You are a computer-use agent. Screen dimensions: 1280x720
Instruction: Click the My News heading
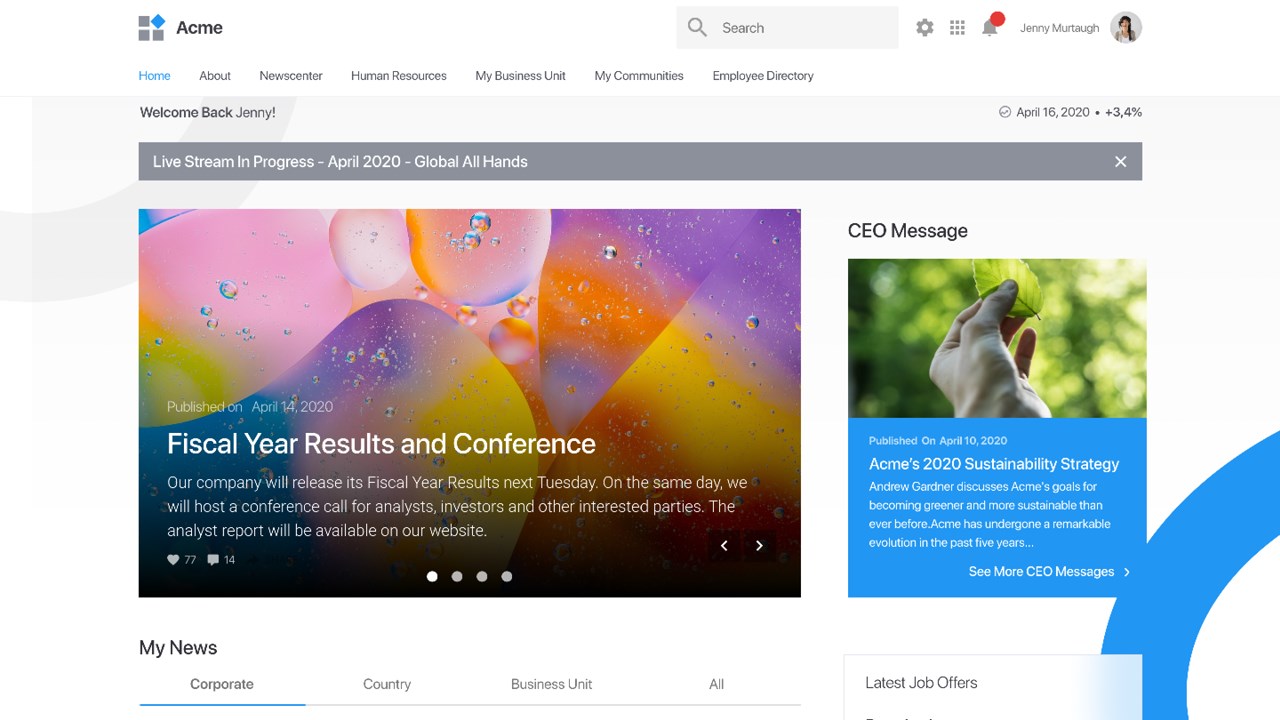[178, 648]
